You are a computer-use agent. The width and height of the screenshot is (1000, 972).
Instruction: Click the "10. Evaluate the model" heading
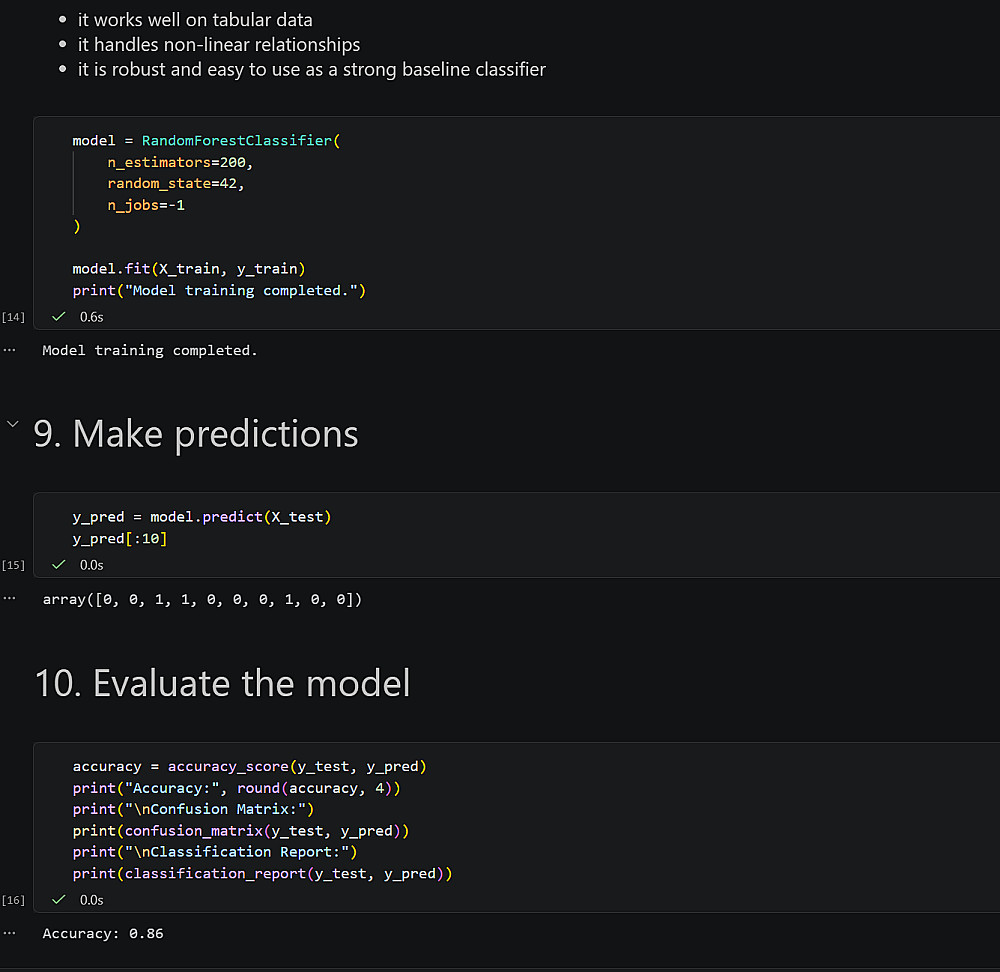point(222,684)
